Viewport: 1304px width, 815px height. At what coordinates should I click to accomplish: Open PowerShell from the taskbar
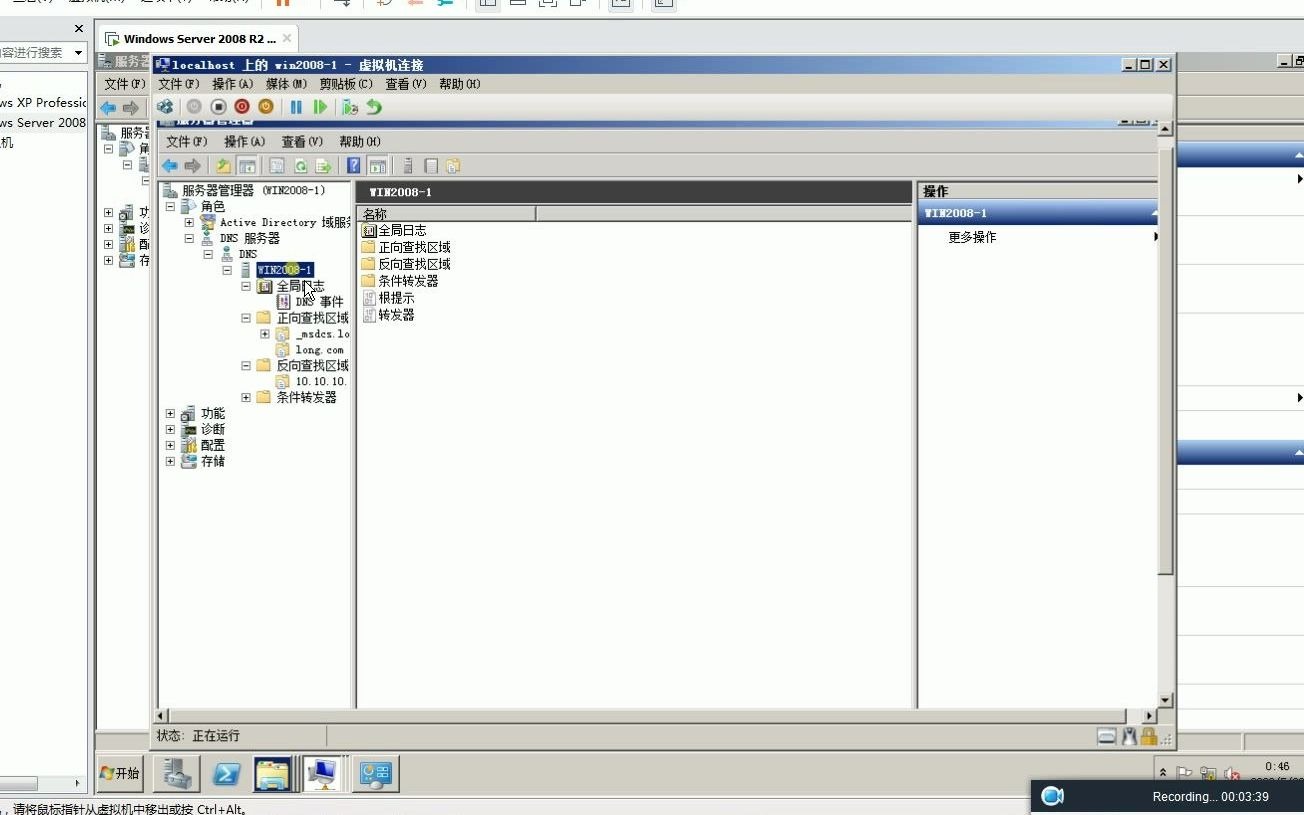(x=227, y=773)
